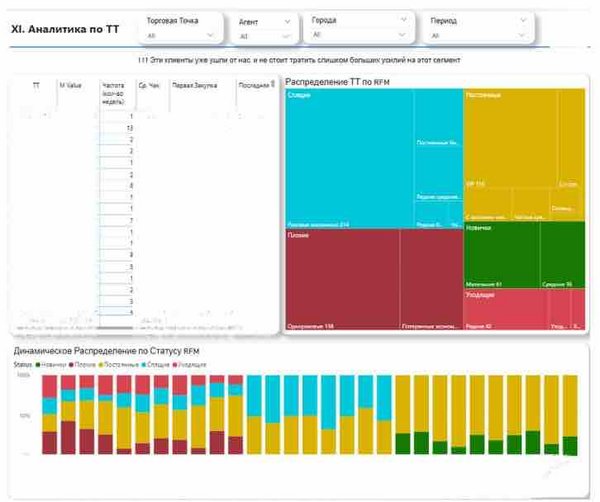Click the Спящие legend entry

(x=155, y=365)
